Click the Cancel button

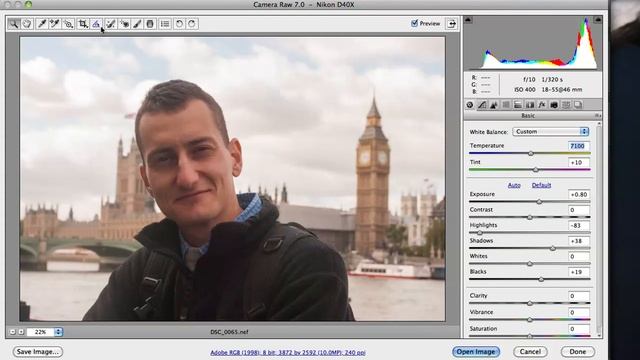(x=530, y=351)
